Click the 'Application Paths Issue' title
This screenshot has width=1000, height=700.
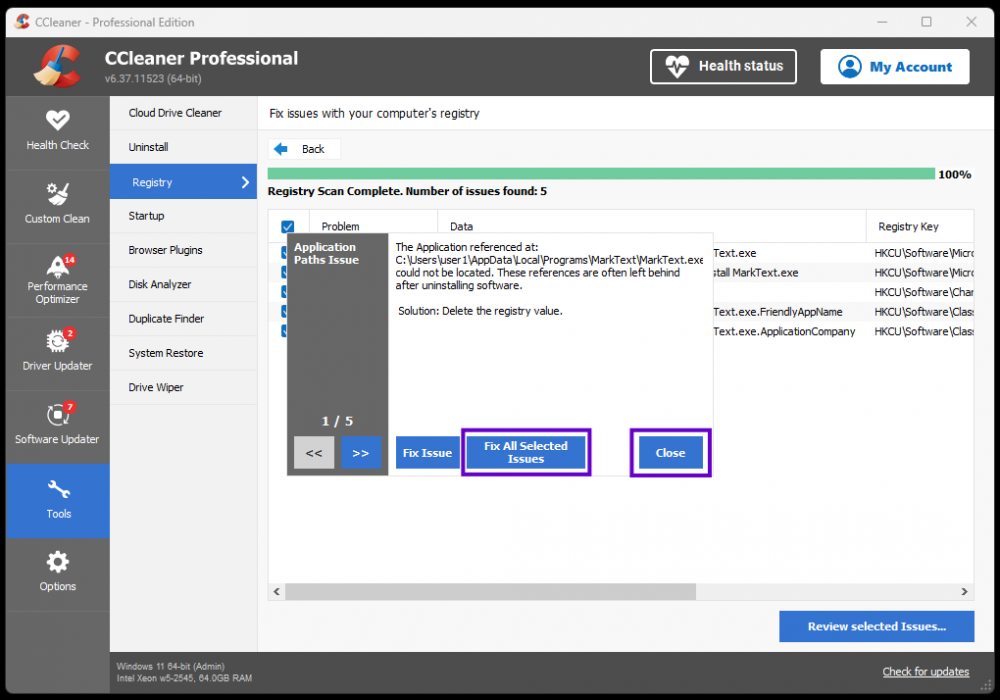tap(326, 254)
